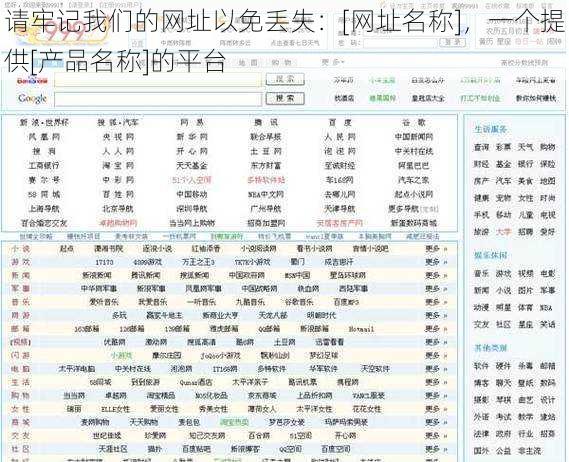Open the 汽车之家 link
Screen dimensions: 569x462
pos(414,180)
